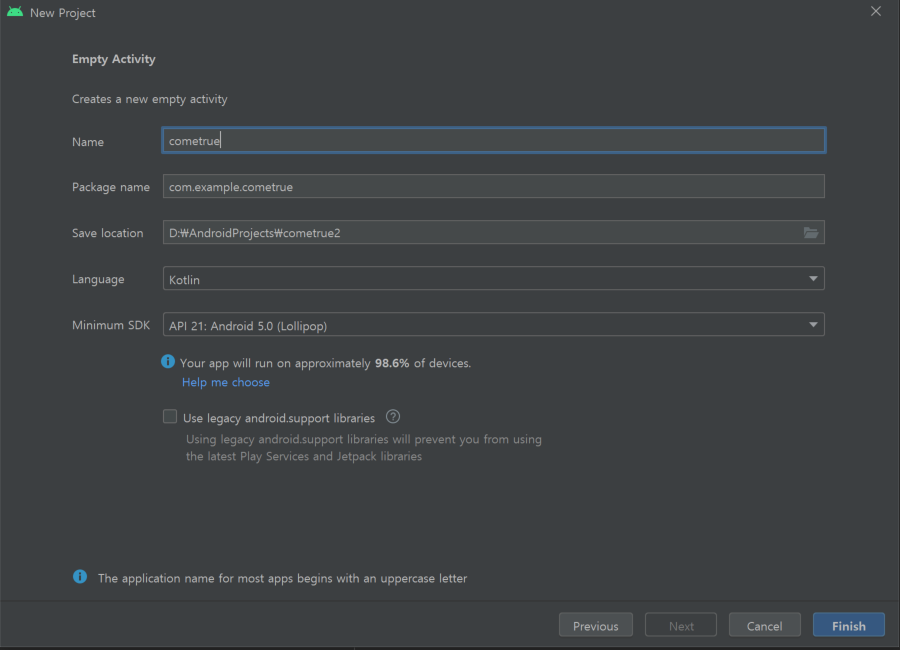Expand the Minimum SDK dropdown

pos(494,324)
